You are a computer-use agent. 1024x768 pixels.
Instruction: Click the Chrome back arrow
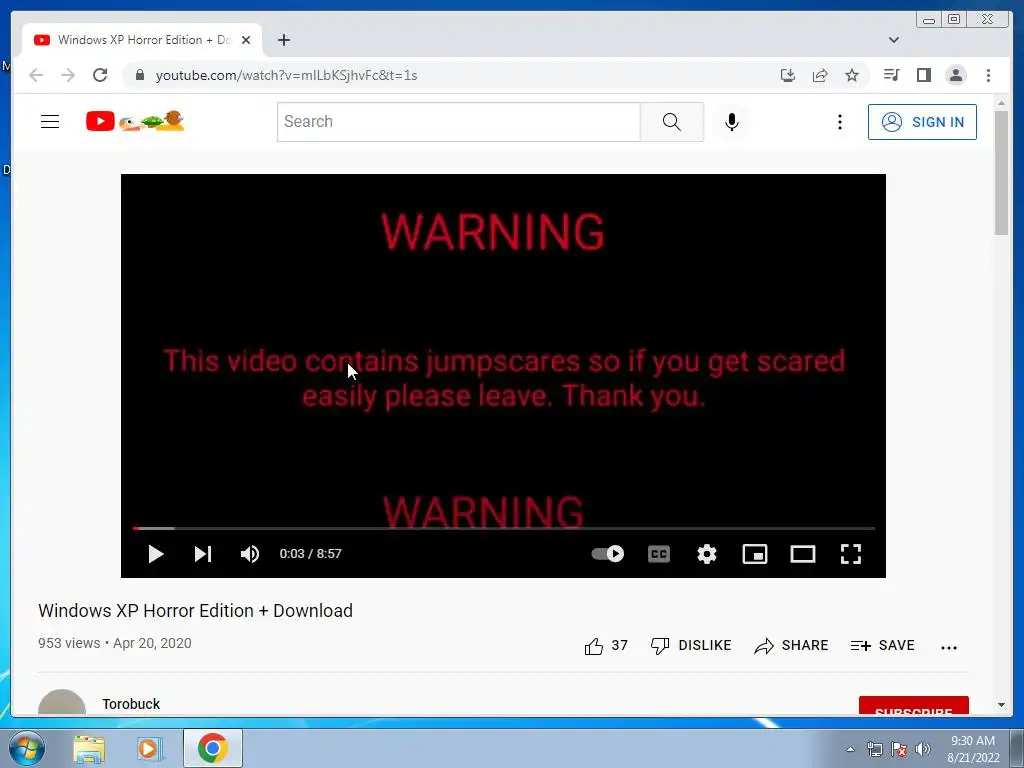(x=36, y=75)
